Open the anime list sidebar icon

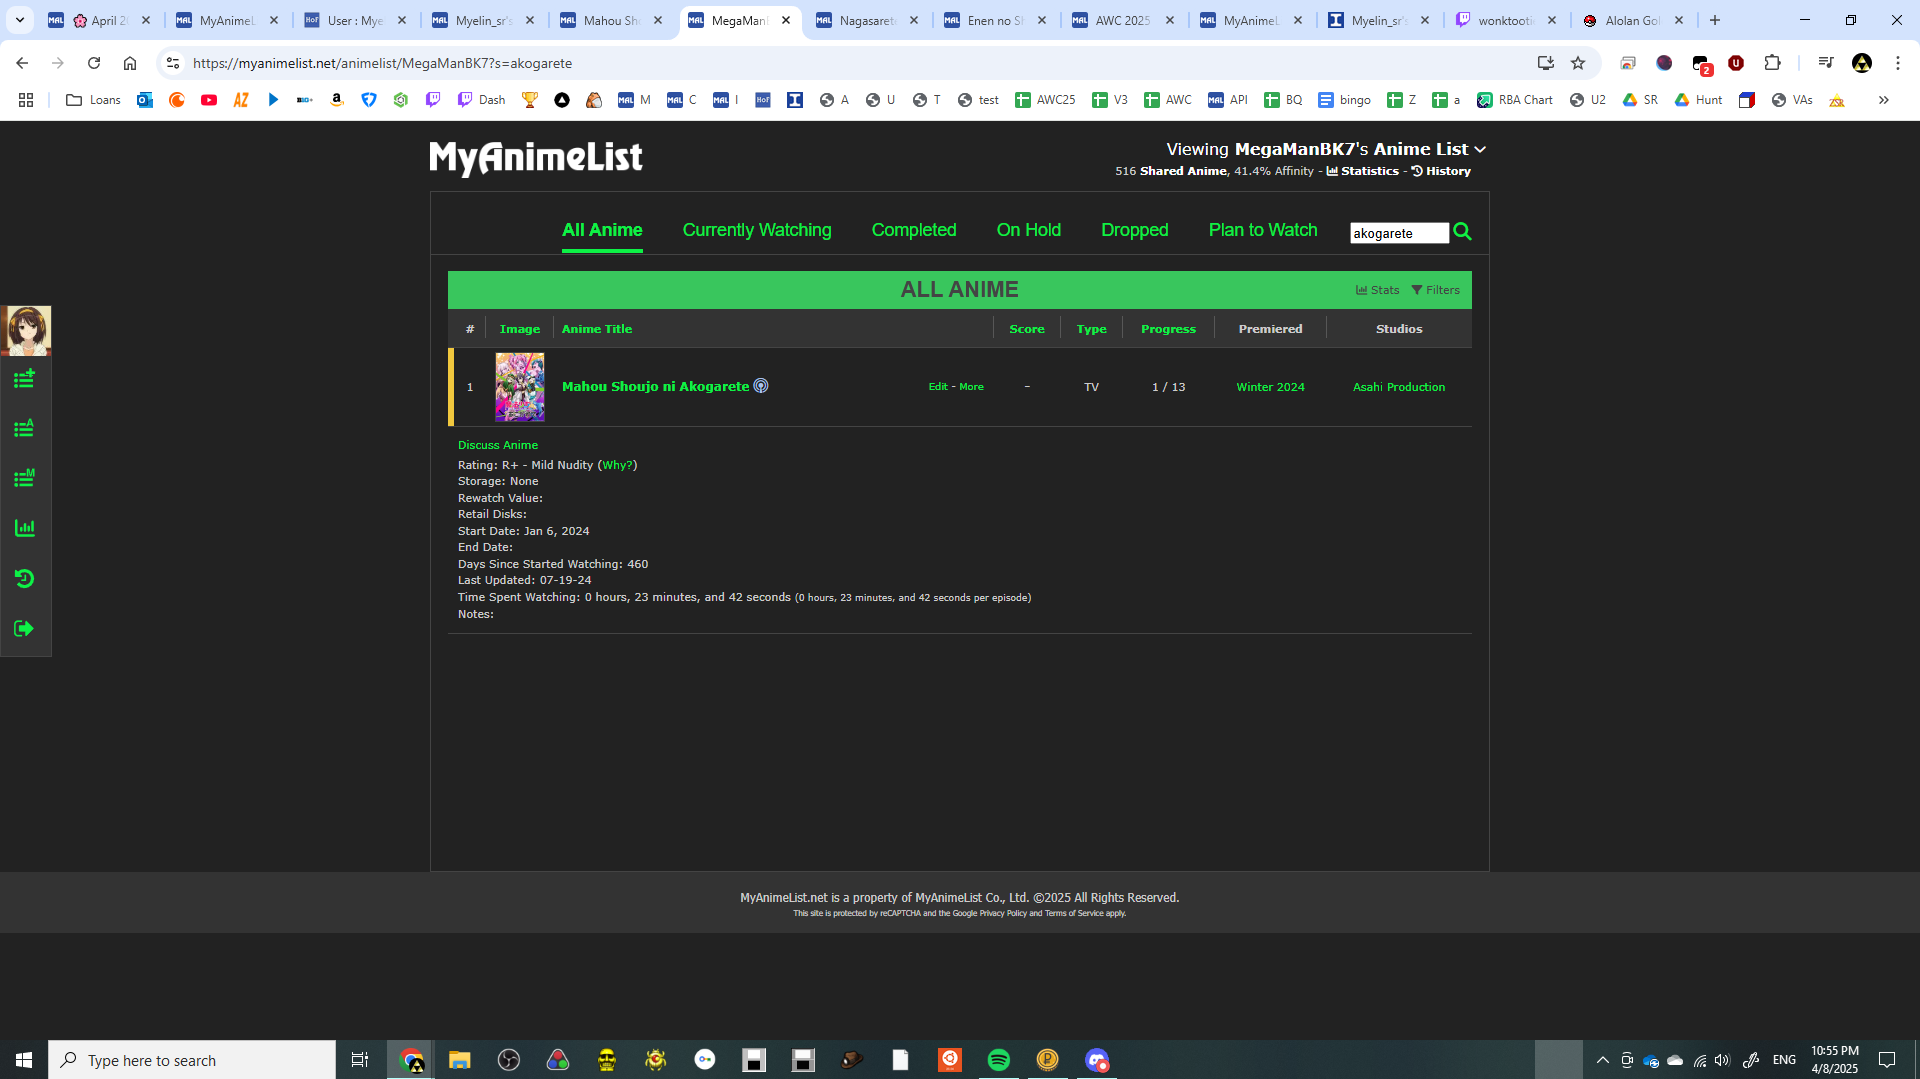coord(24,429)
